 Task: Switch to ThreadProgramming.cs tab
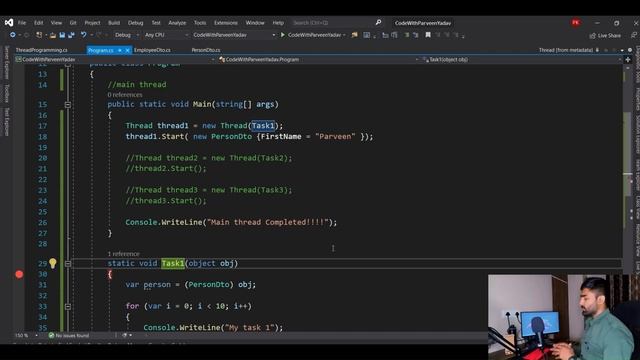coord(42,50)
